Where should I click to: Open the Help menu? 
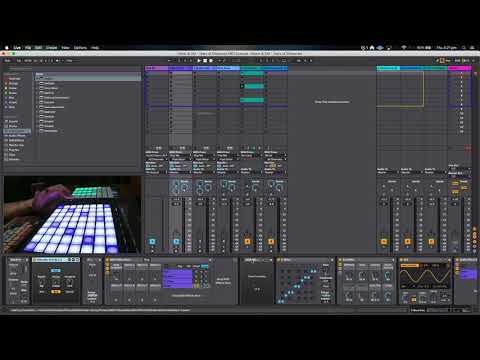pyautogui.click(x=95, y=48)
